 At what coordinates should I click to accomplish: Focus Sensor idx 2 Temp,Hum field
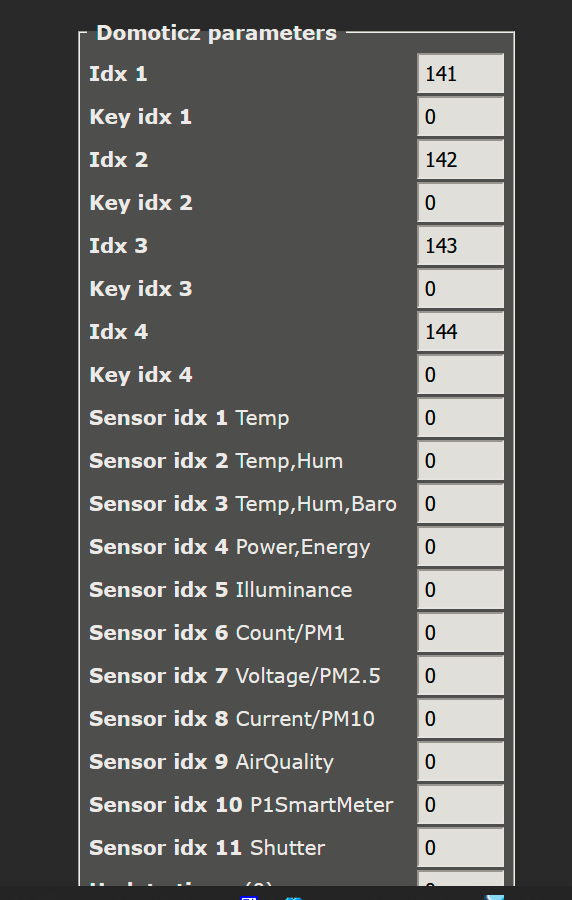[461, 461]
